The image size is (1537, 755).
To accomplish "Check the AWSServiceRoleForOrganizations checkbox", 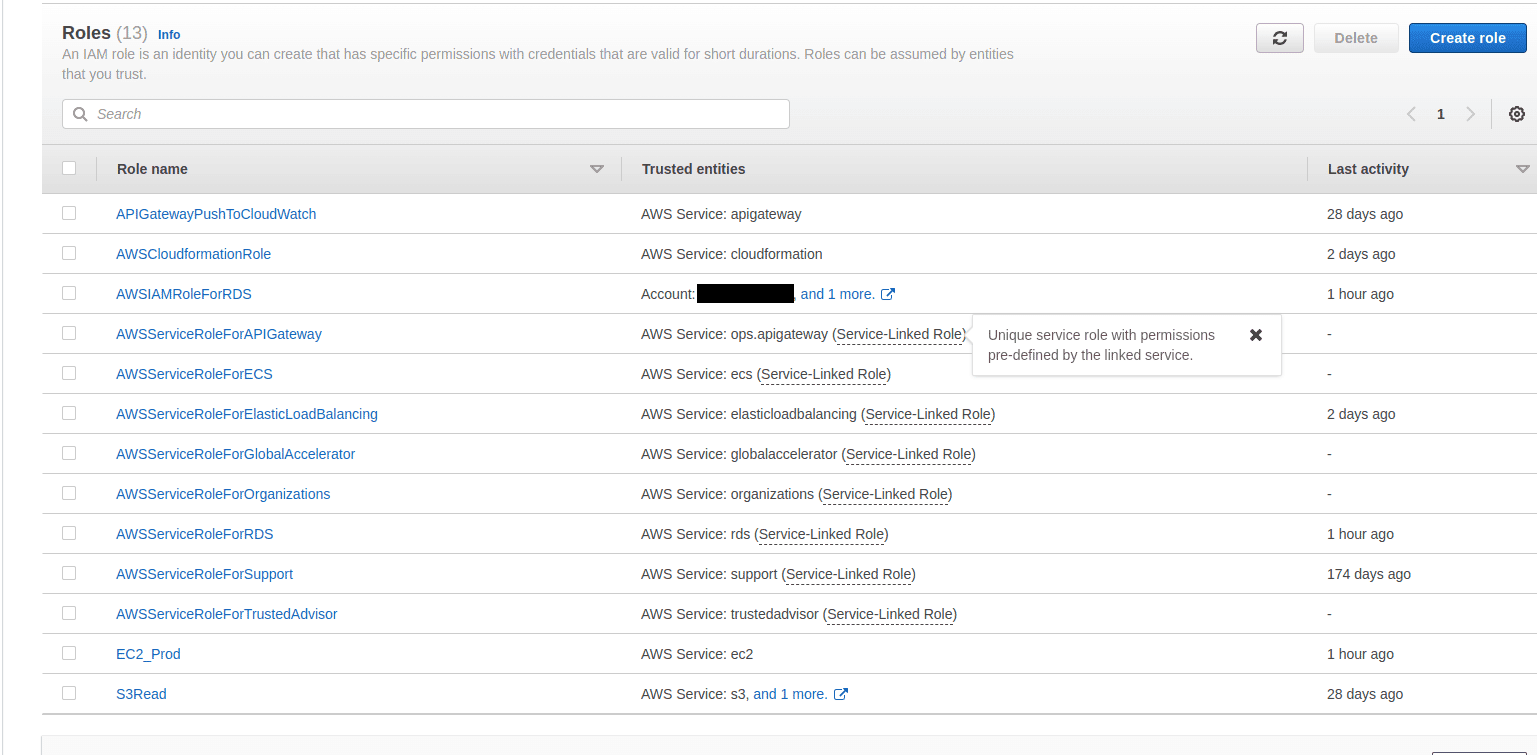I will tap(69, 493).
